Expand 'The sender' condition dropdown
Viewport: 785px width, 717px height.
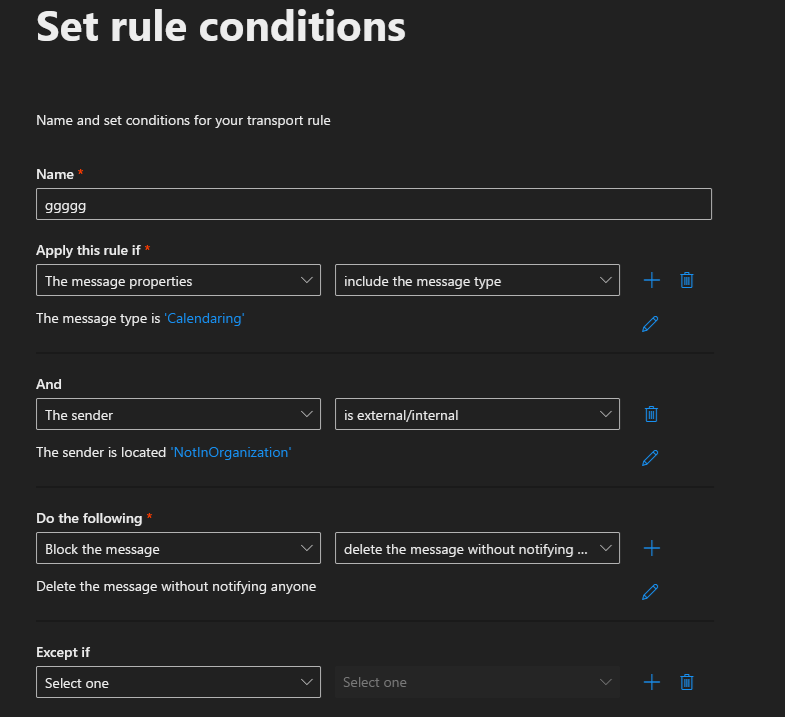pyautogui.click(x=178, y=415)
